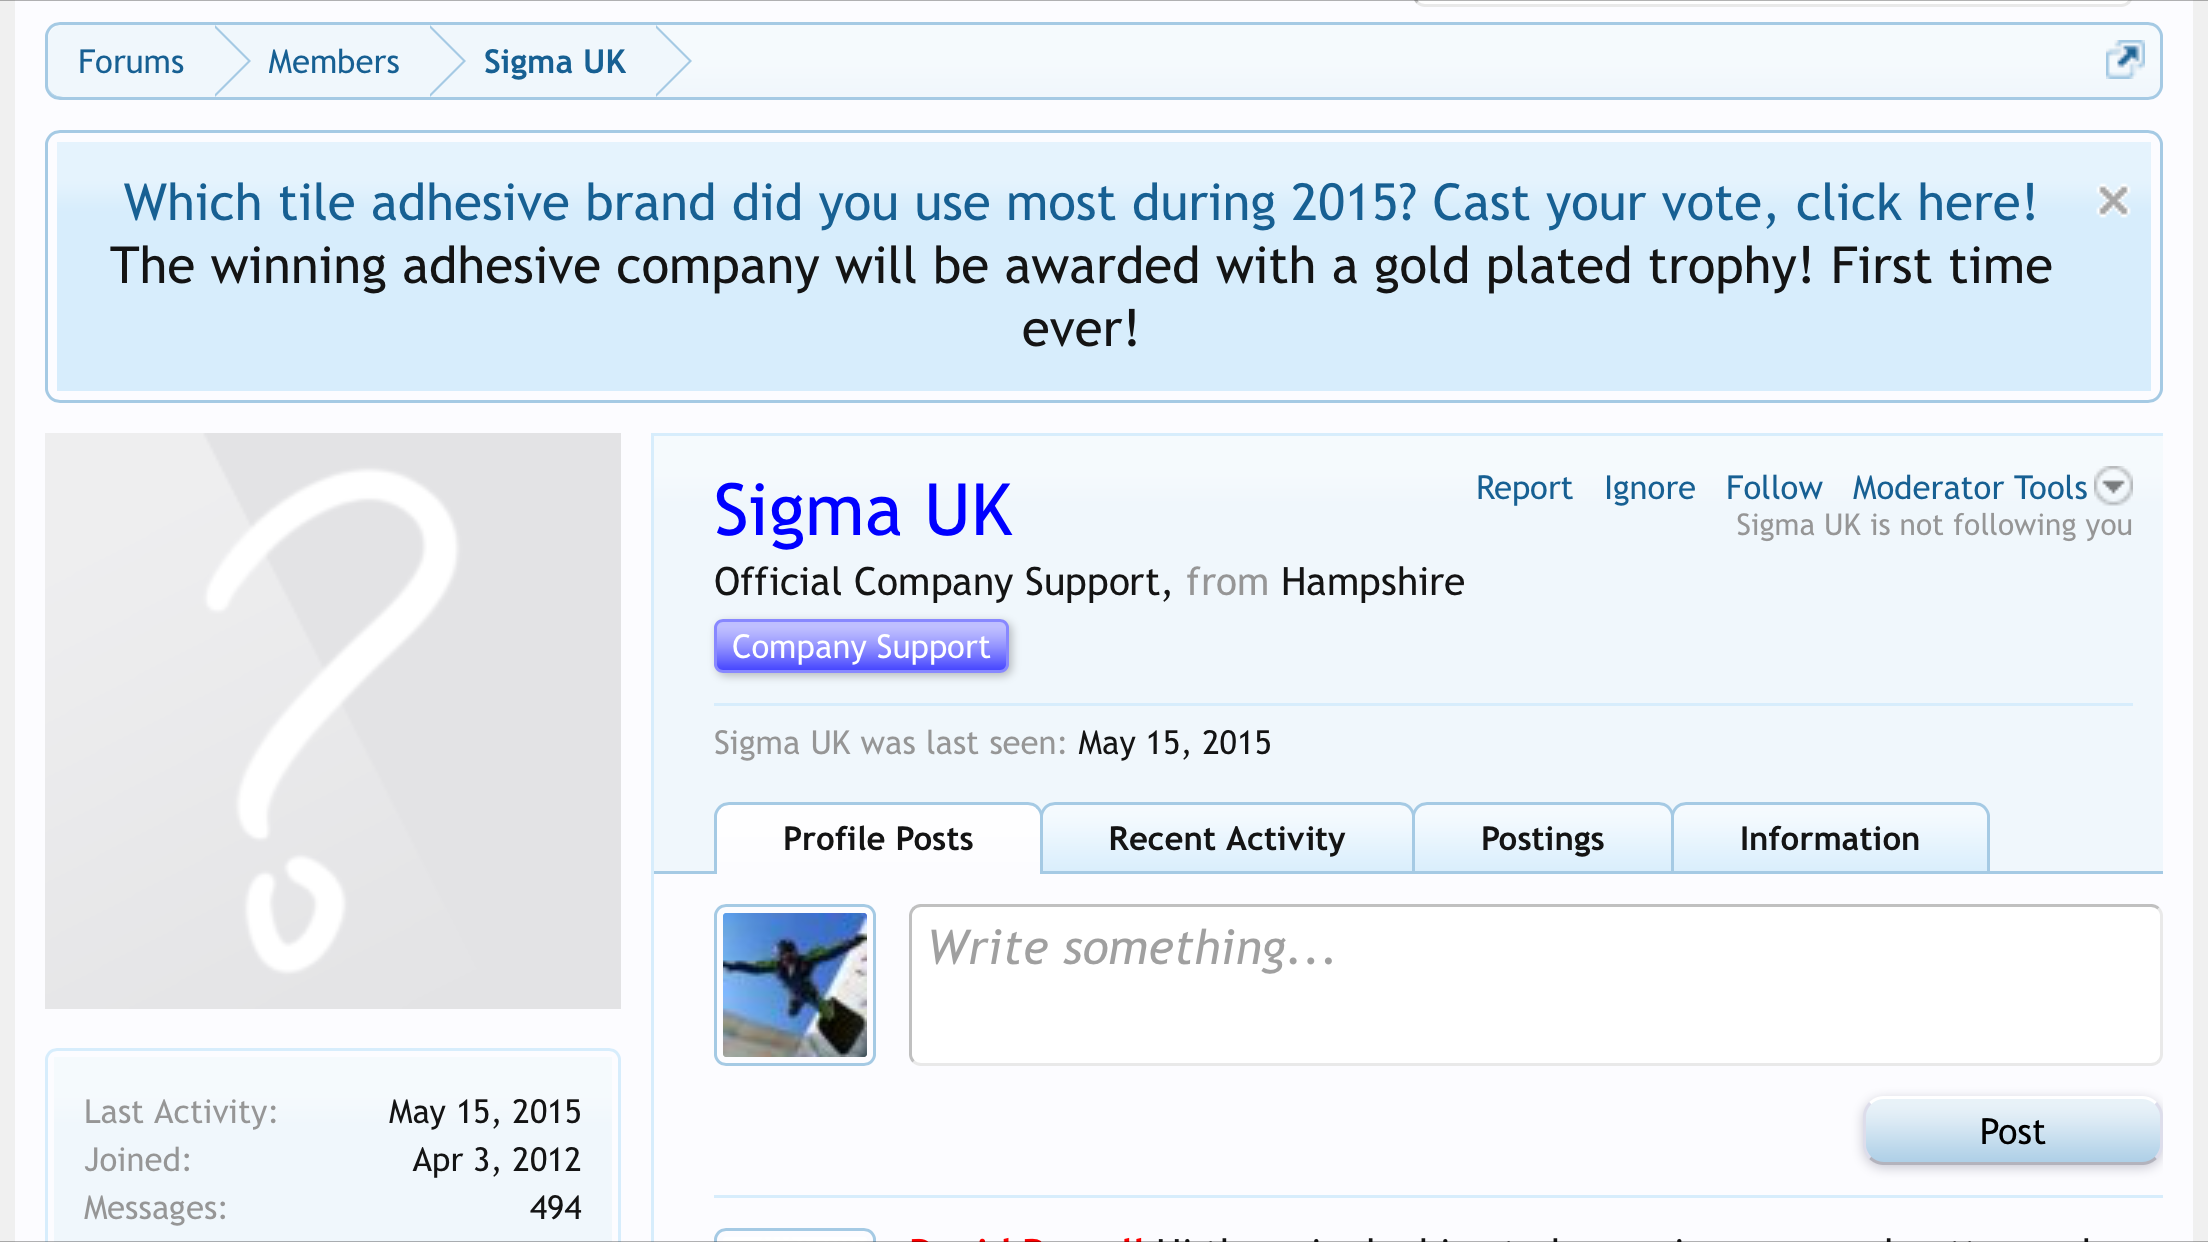2208x1242 pixels.
Task: Open the popup icon in breadcrumb bar
Action: (x=2124, y=61)
